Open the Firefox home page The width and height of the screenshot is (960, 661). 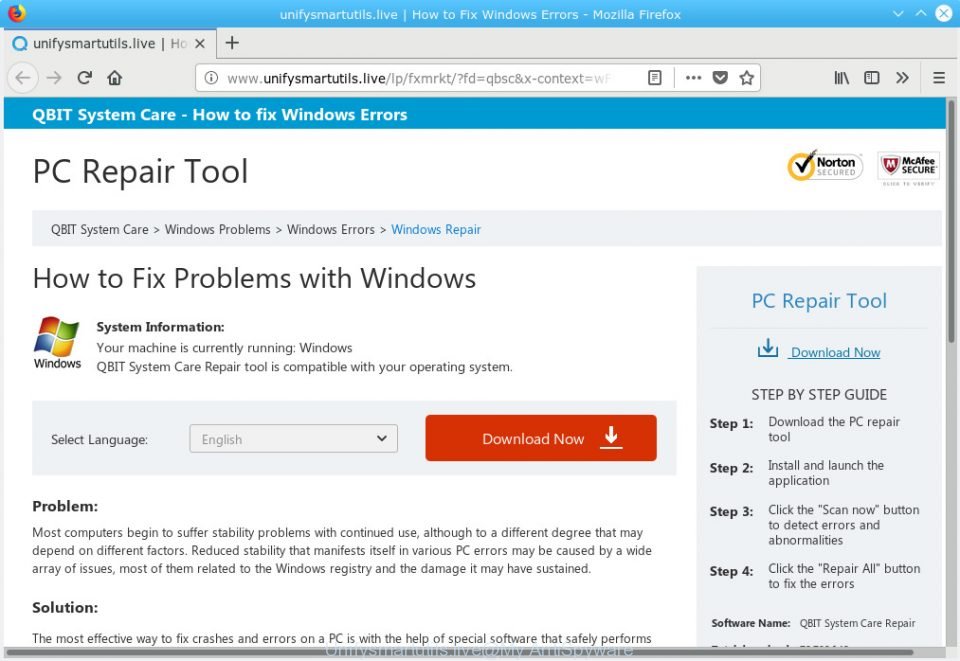[x=114, y=78]
